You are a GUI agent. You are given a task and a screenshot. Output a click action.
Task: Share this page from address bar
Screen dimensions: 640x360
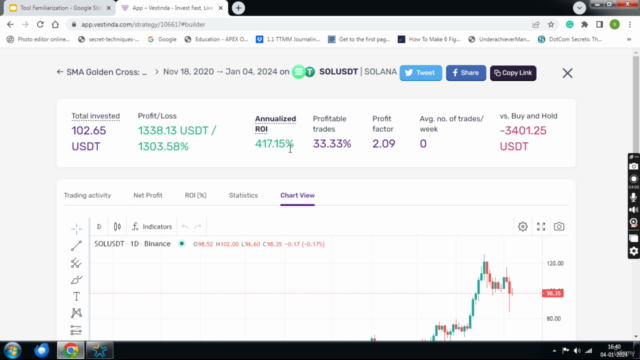click(x=536, y=24)
